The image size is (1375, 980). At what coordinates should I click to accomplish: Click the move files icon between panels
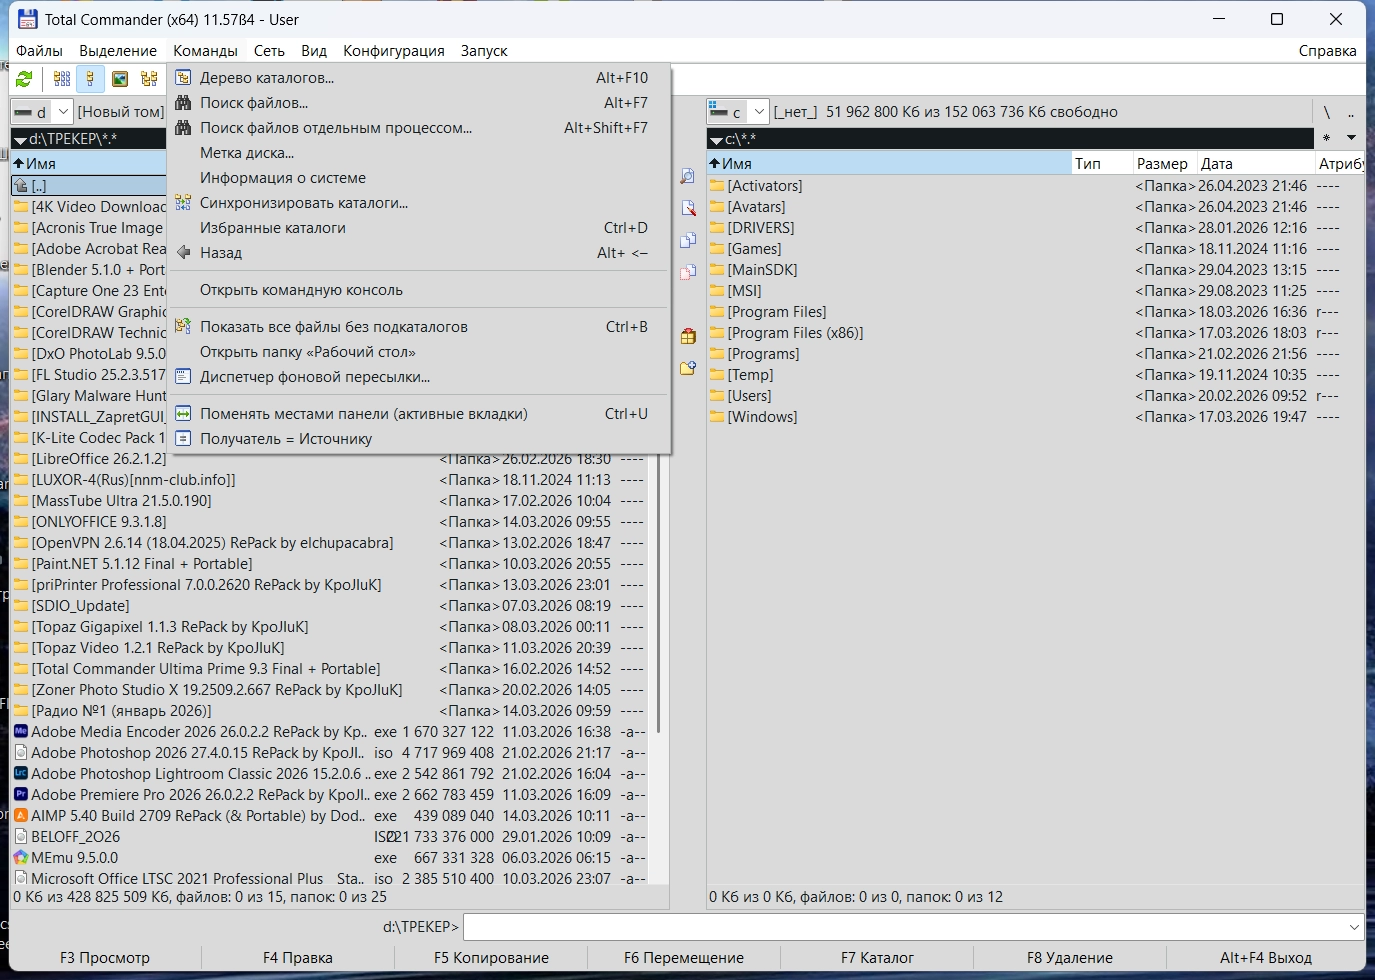pos(688,272)
